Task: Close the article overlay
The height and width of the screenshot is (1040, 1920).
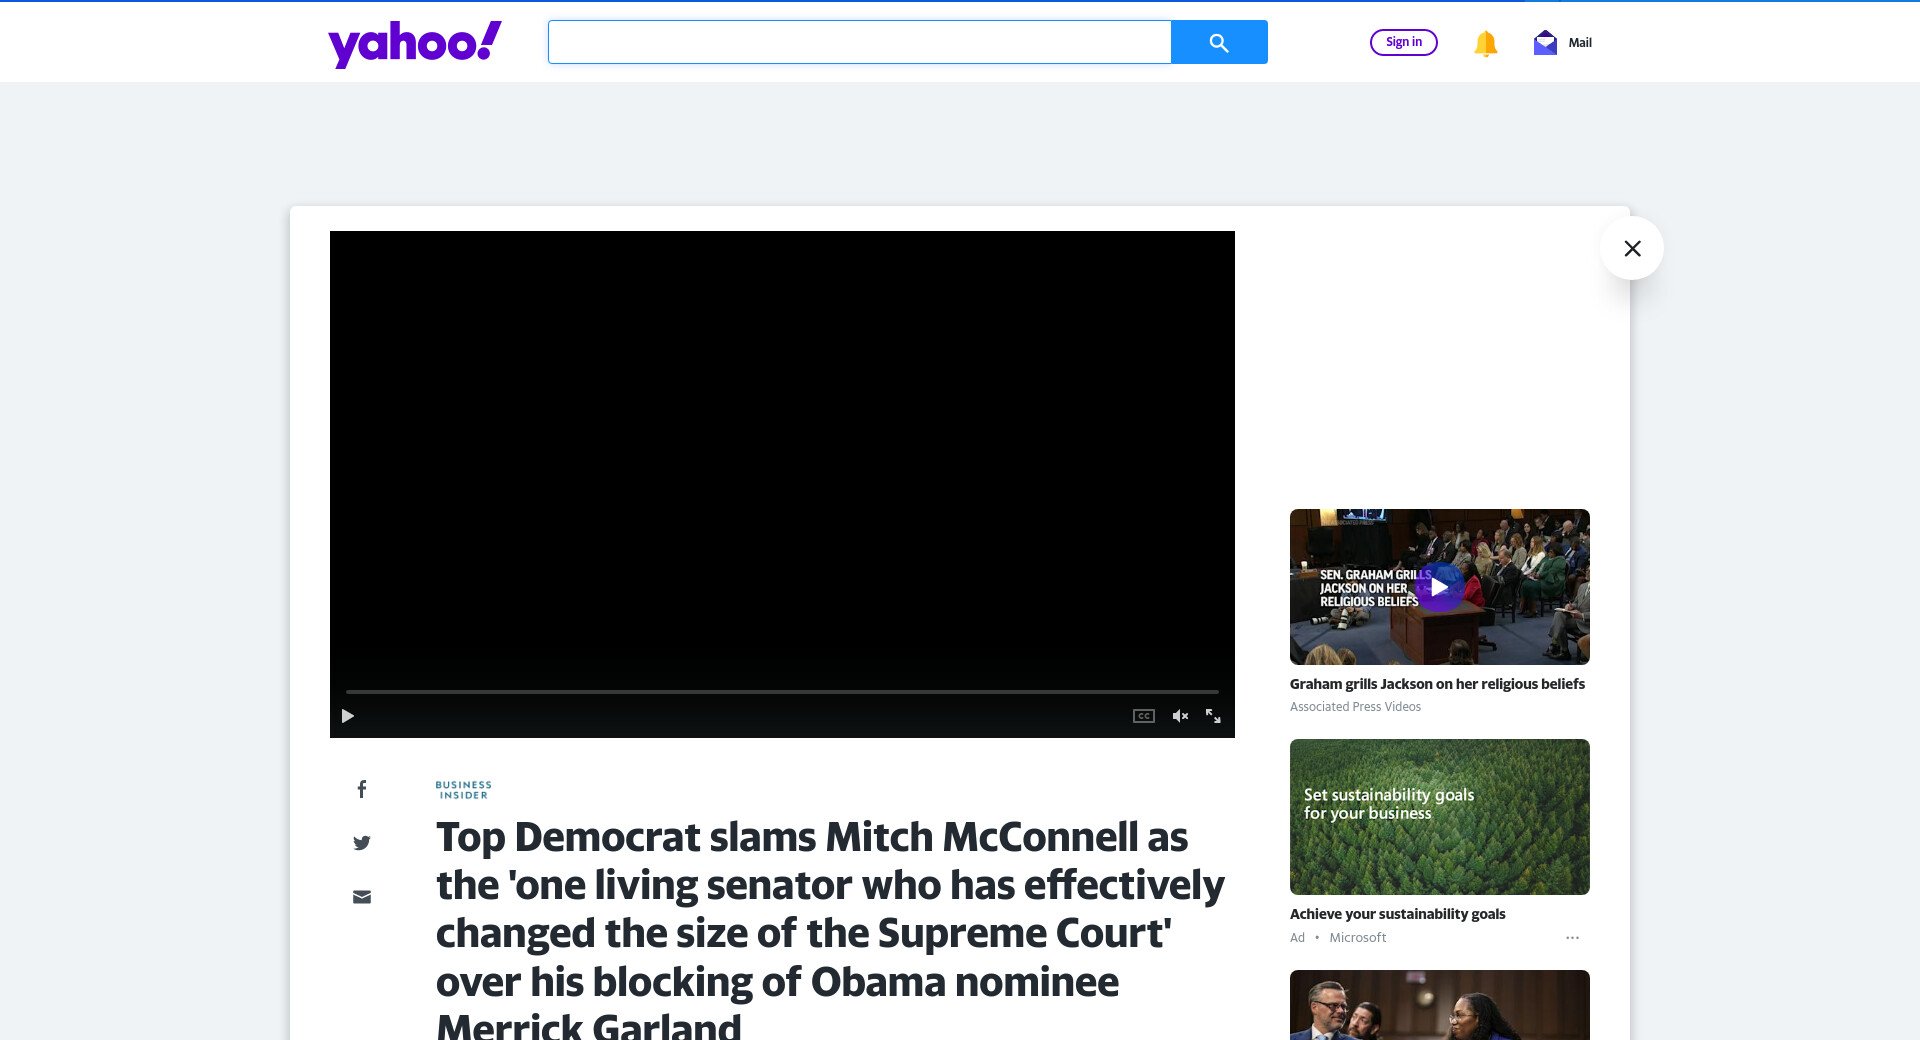Action: coord(1632,248)
